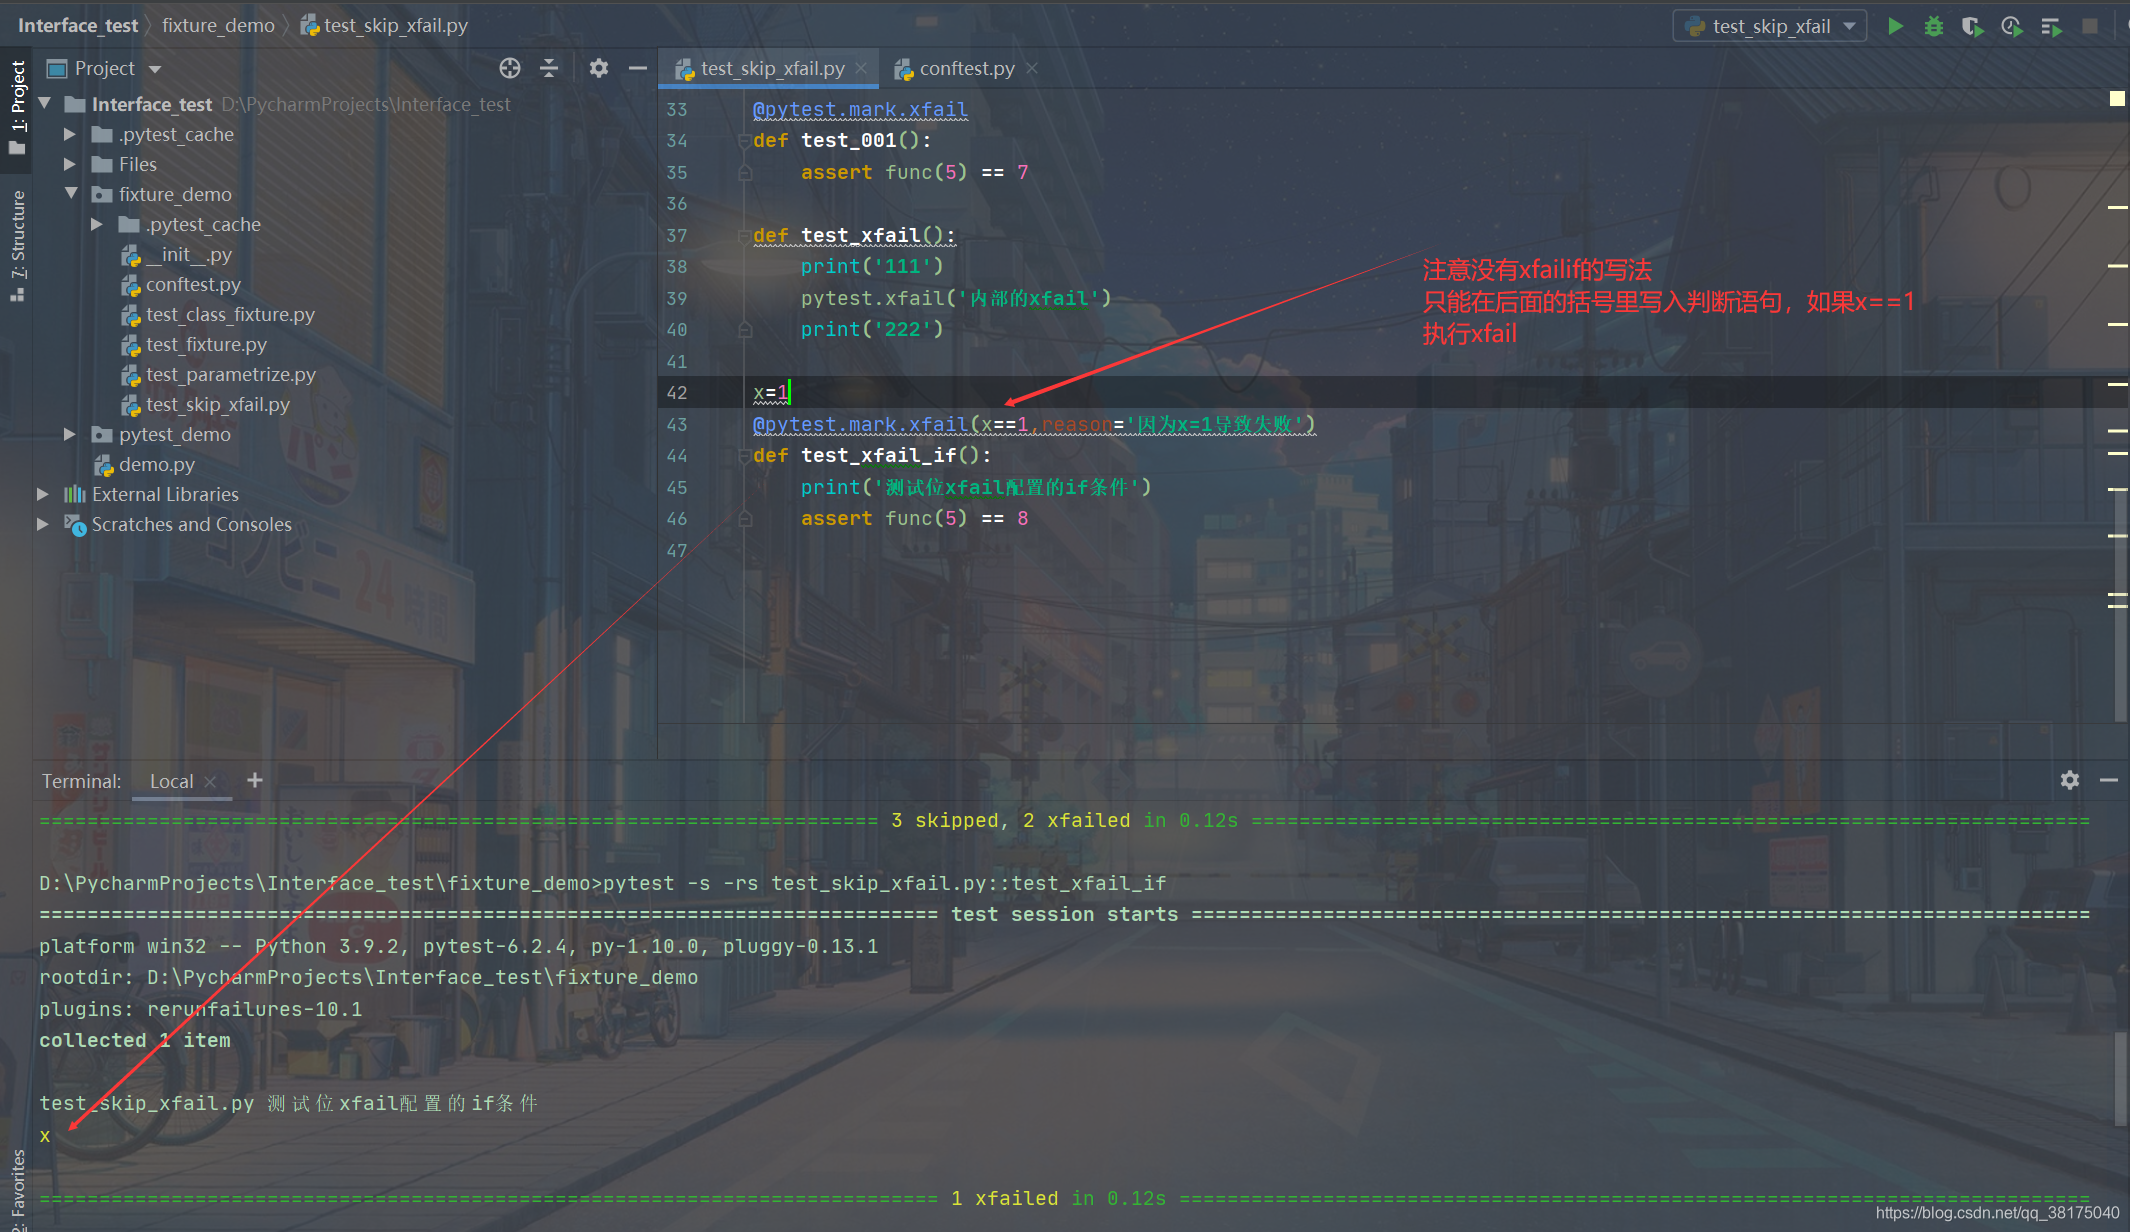Image resolution: width=2130 pixels, height=1232 pixels.
Task: Click the pytest command line in terminal
Action: (603, 883)
